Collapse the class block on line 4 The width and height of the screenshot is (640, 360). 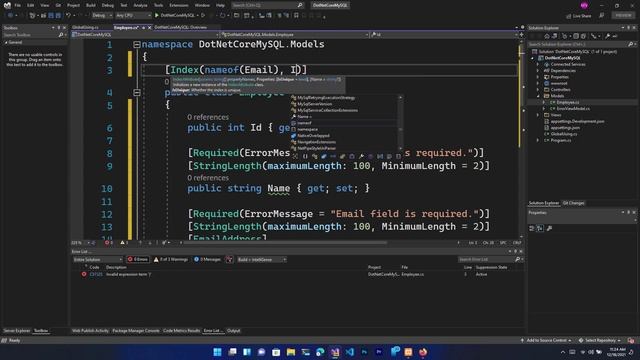tap(137, 93)
